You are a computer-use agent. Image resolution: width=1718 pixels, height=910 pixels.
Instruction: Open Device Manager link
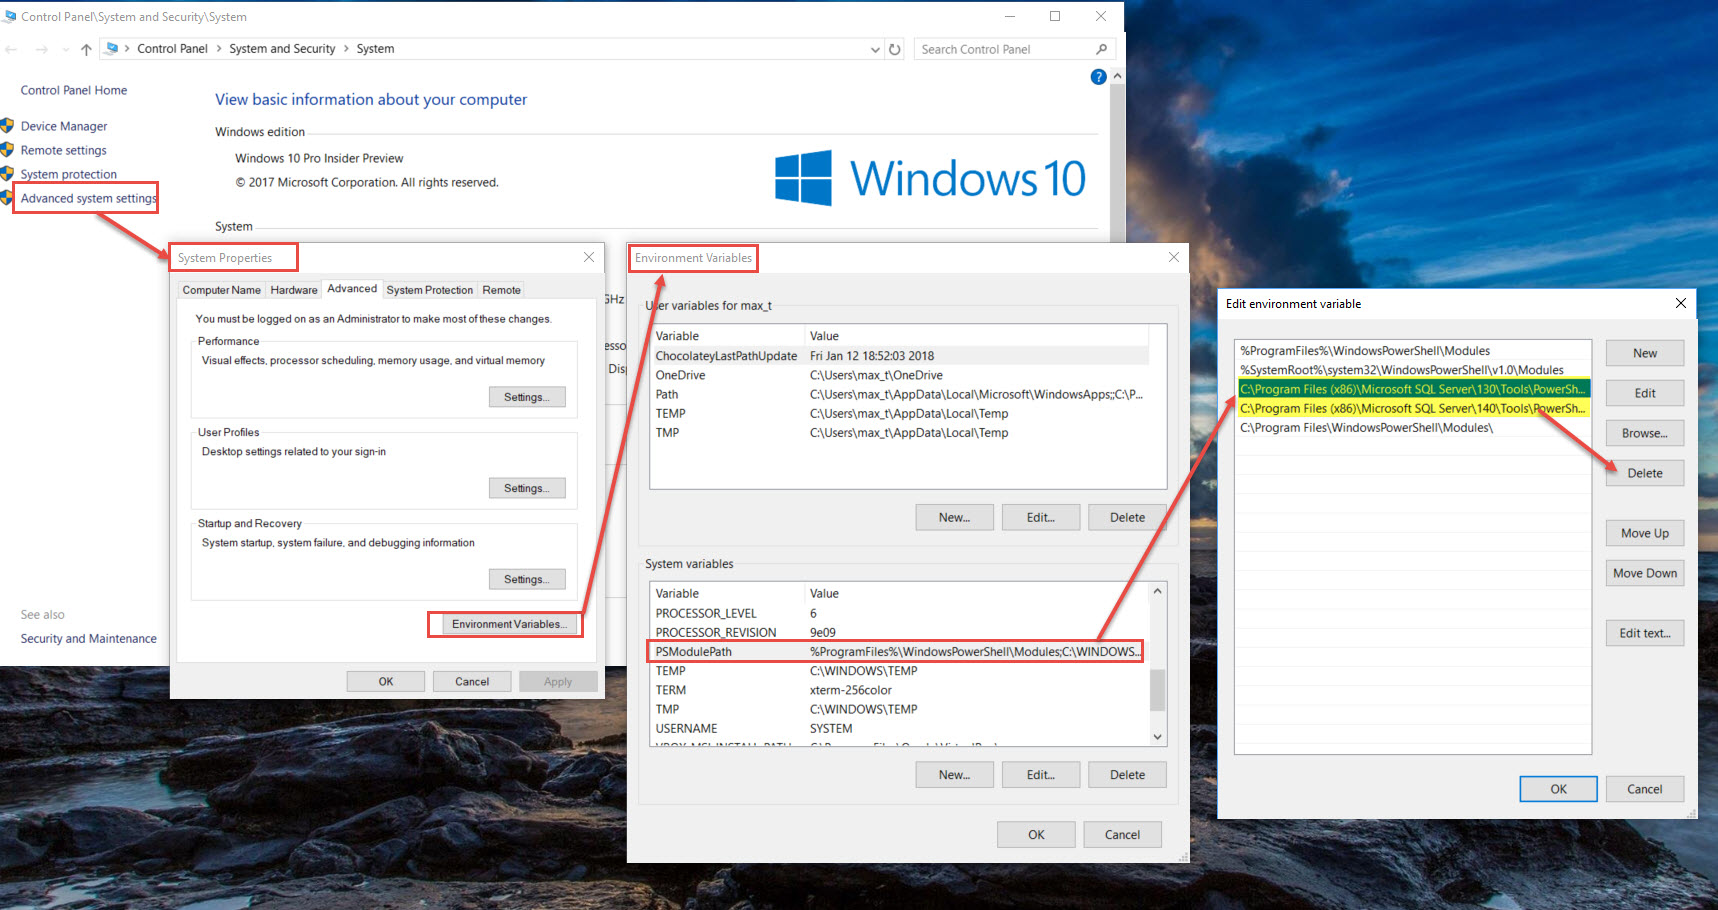coord(64,126)
